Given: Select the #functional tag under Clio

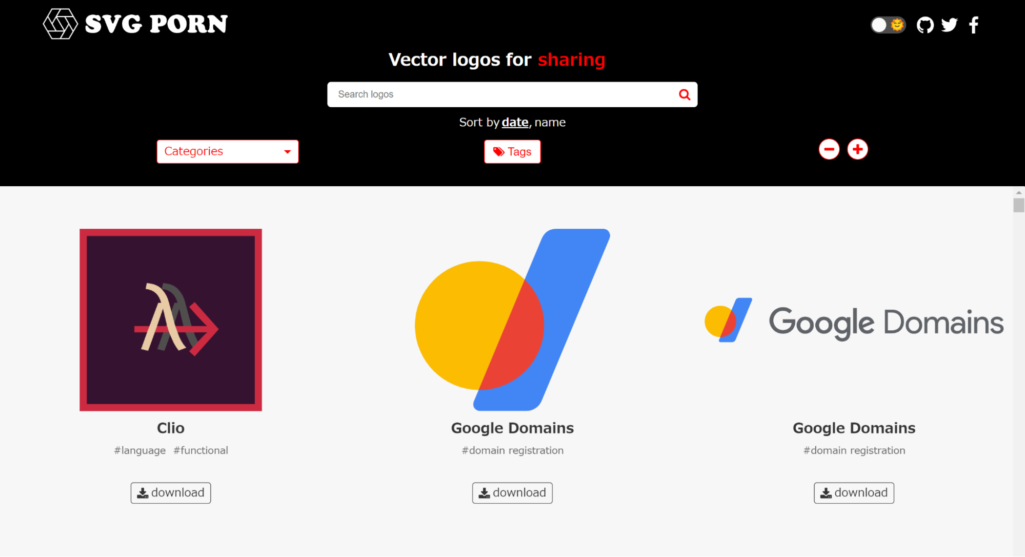Looking at the screenshot, I should (x=201, y=450).
